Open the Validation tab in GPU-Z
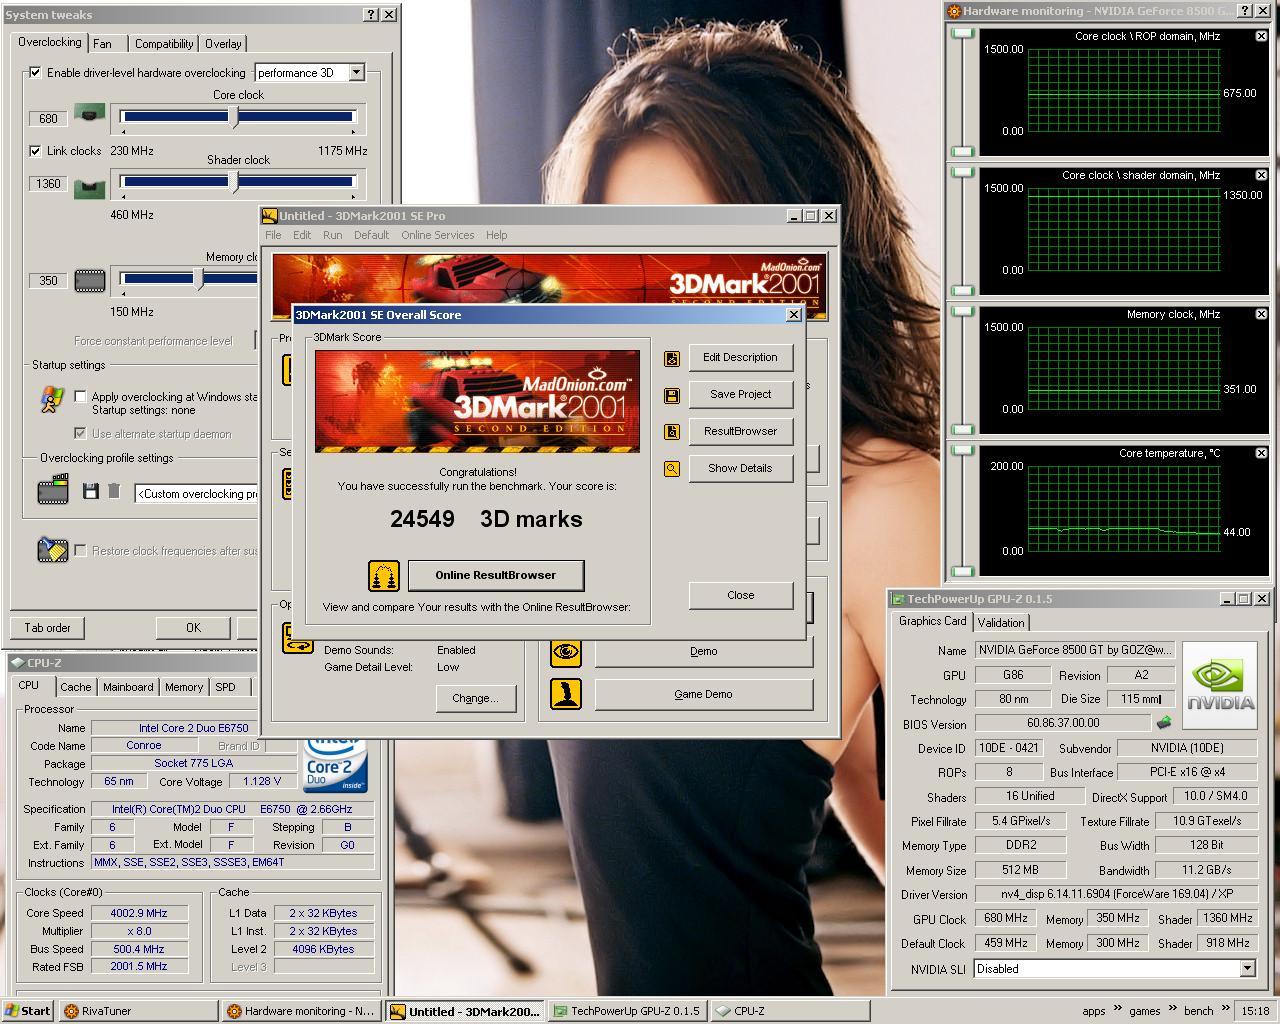 pyautogui.click(x=1001, y=623)
